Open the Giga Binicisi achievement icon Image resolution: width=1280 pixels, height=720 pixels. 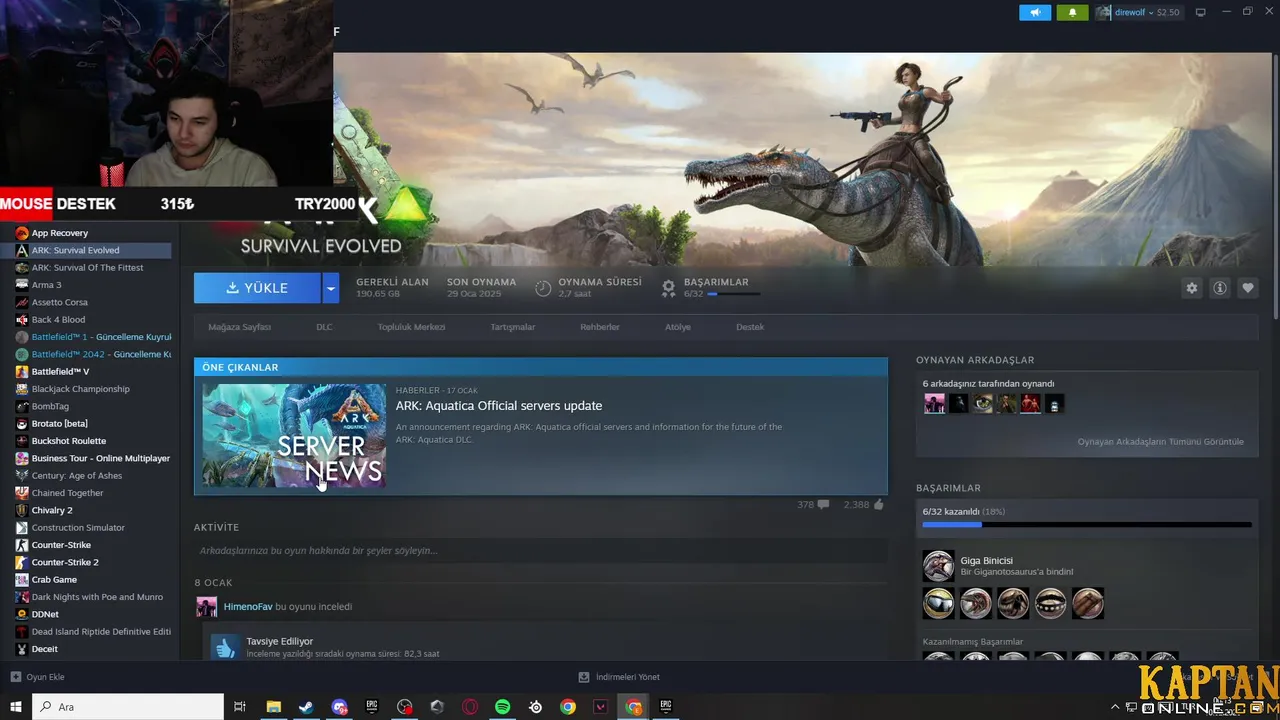pos(938,566)
